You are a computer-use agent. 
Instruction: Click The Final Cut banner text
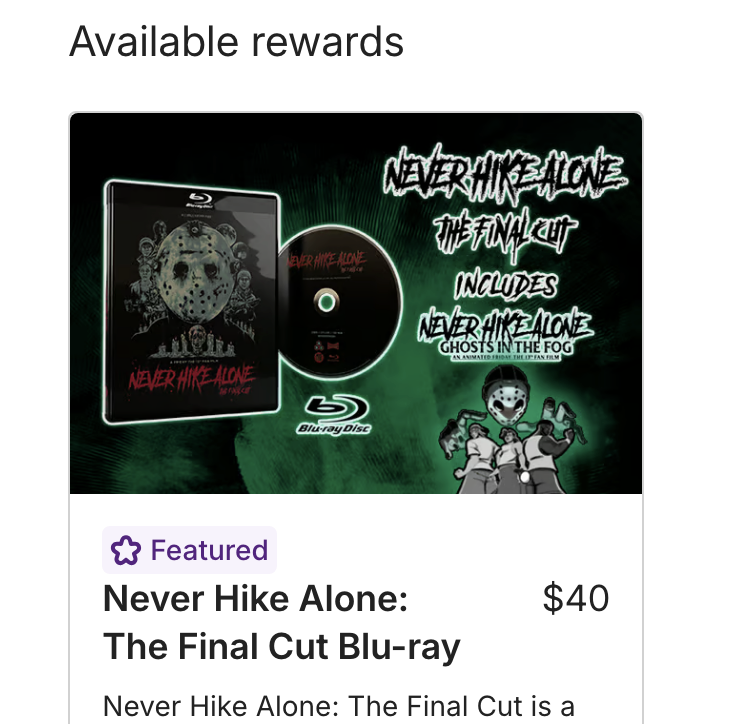(x=505, y=233)
